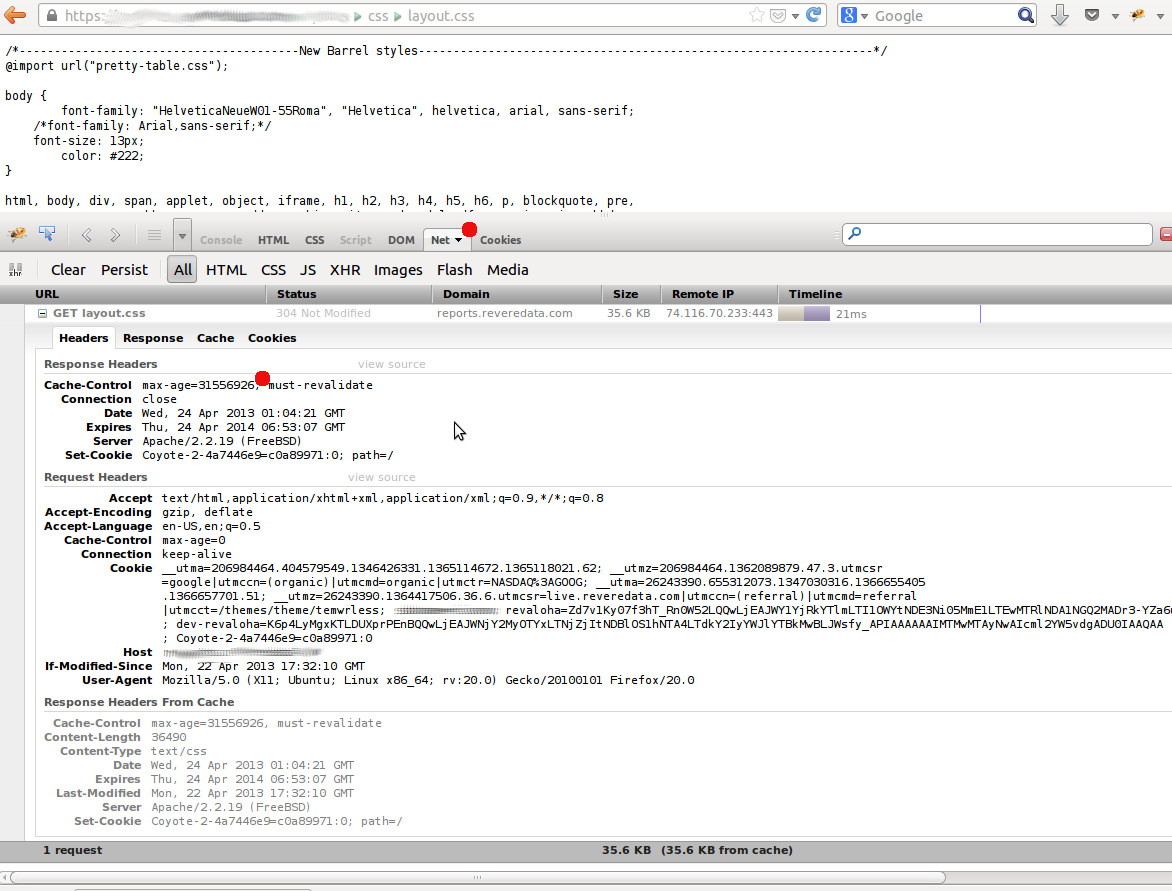Open the Downloads arrow icon
The height and width of the screenshot is (891, 1172).
[1059, 14]
